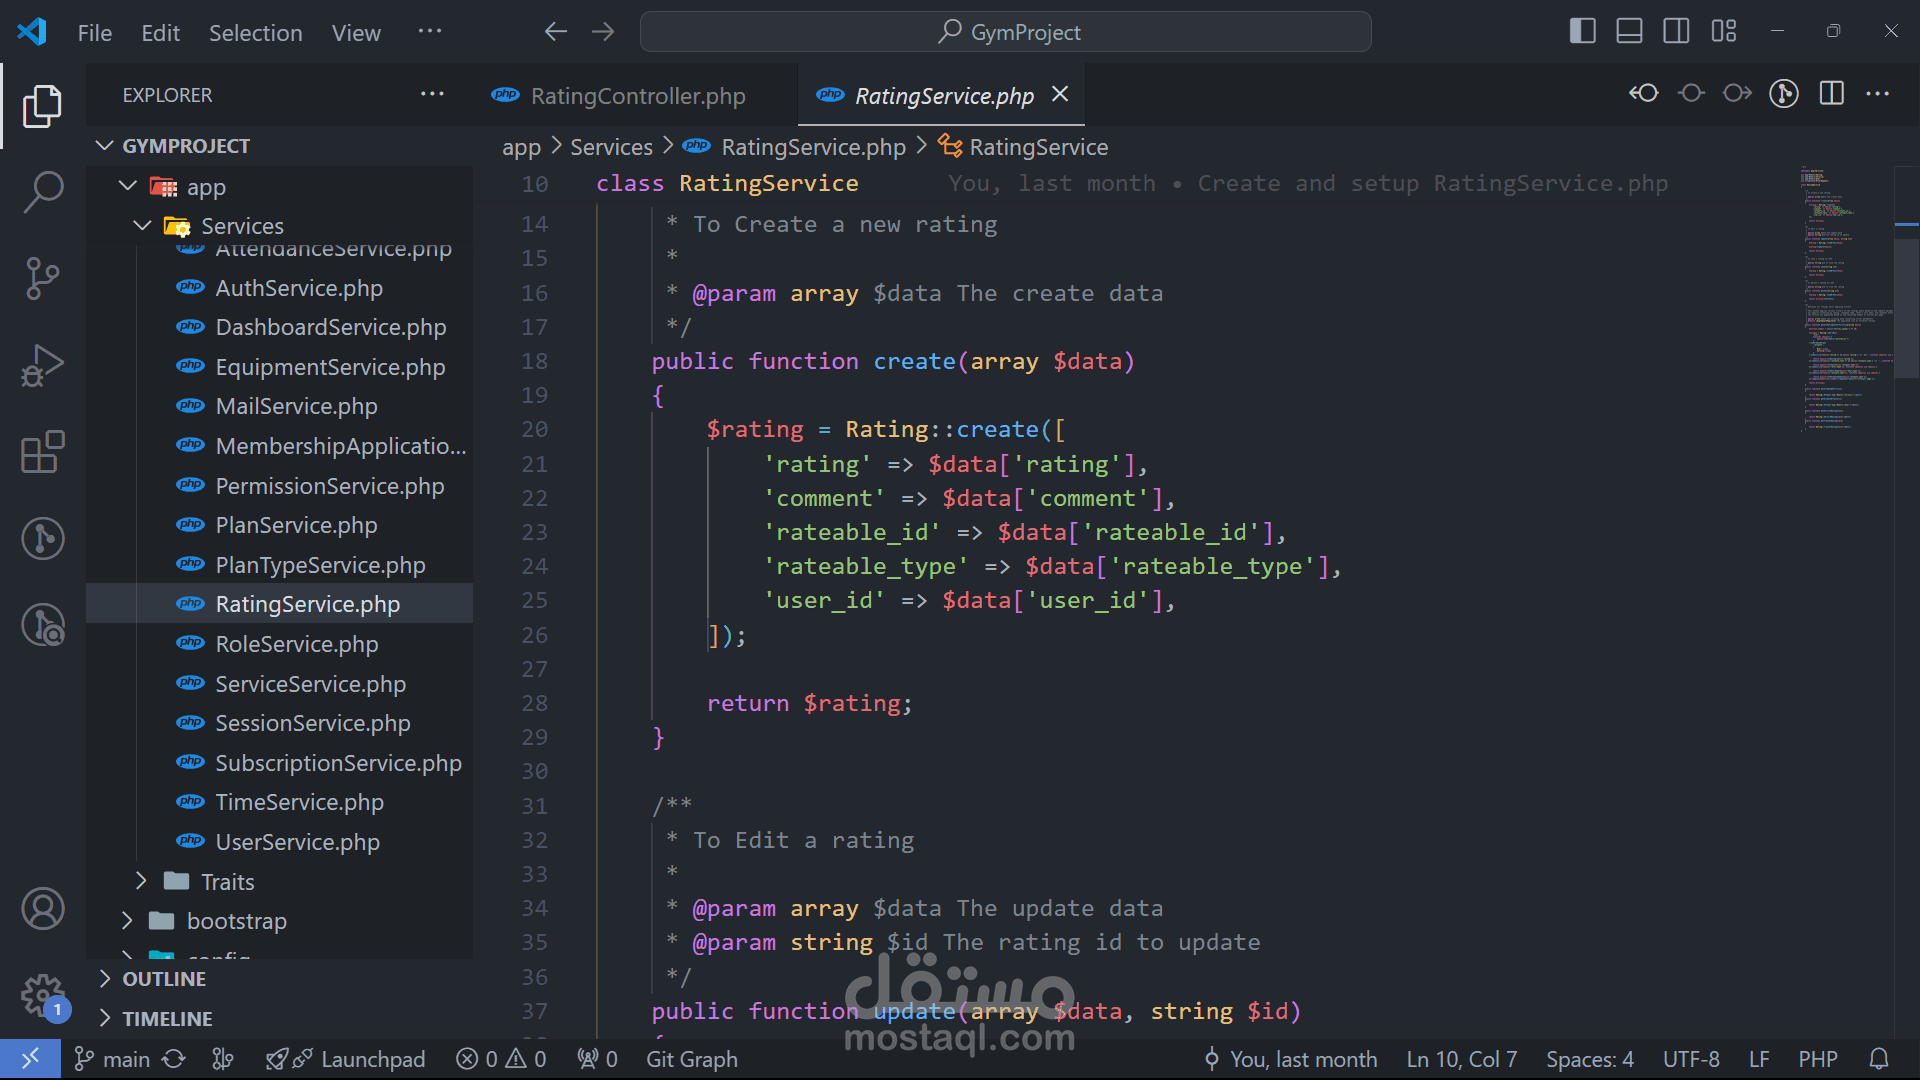This screenshot has width=1920, height=1080.
Task: Expand the Traits folder
Action: [x=227, y=882]
